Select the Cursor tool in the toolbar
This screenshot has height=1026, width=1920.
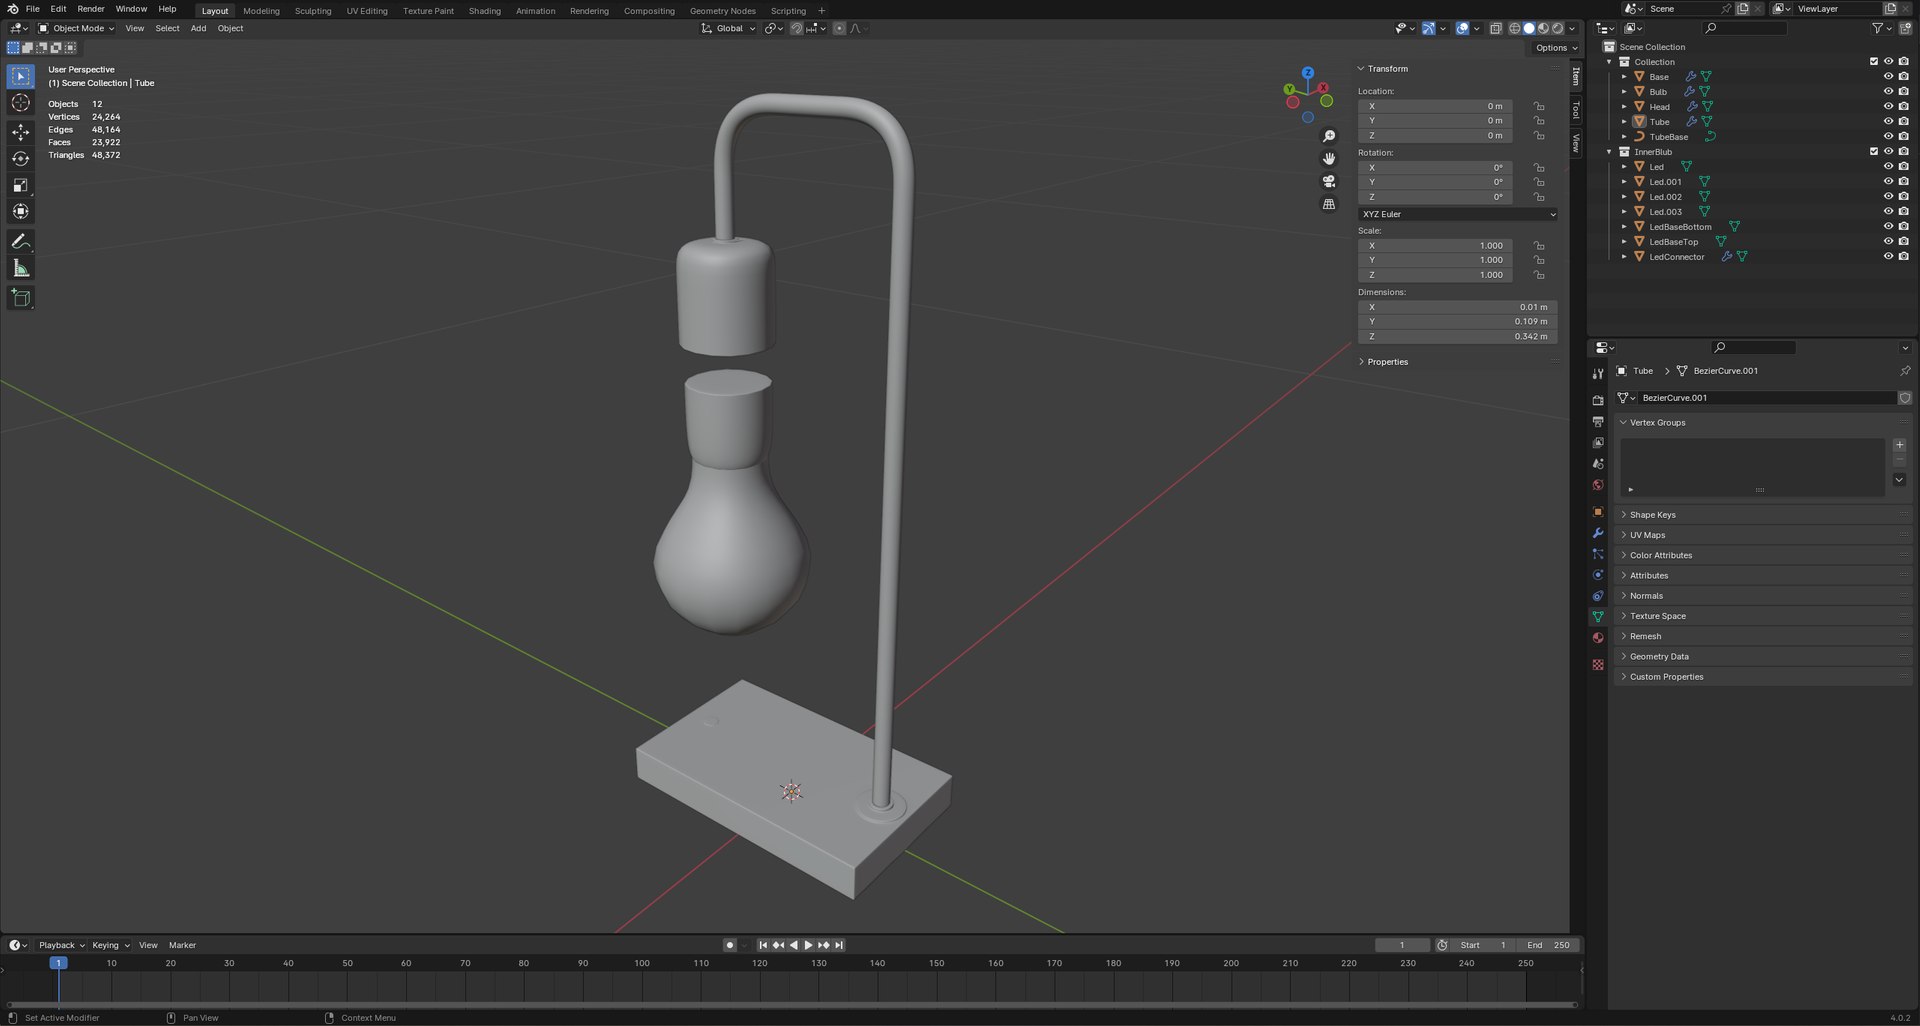pyautogui.click(x=20, y=102)
